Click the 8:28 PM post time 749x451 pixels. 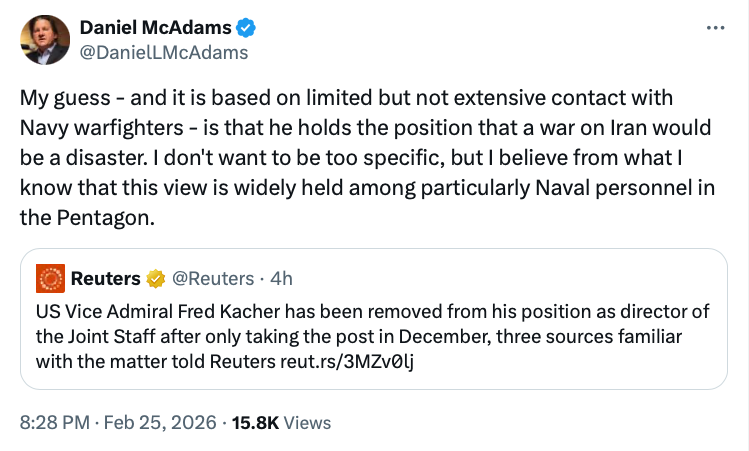[x=53, y=423]
